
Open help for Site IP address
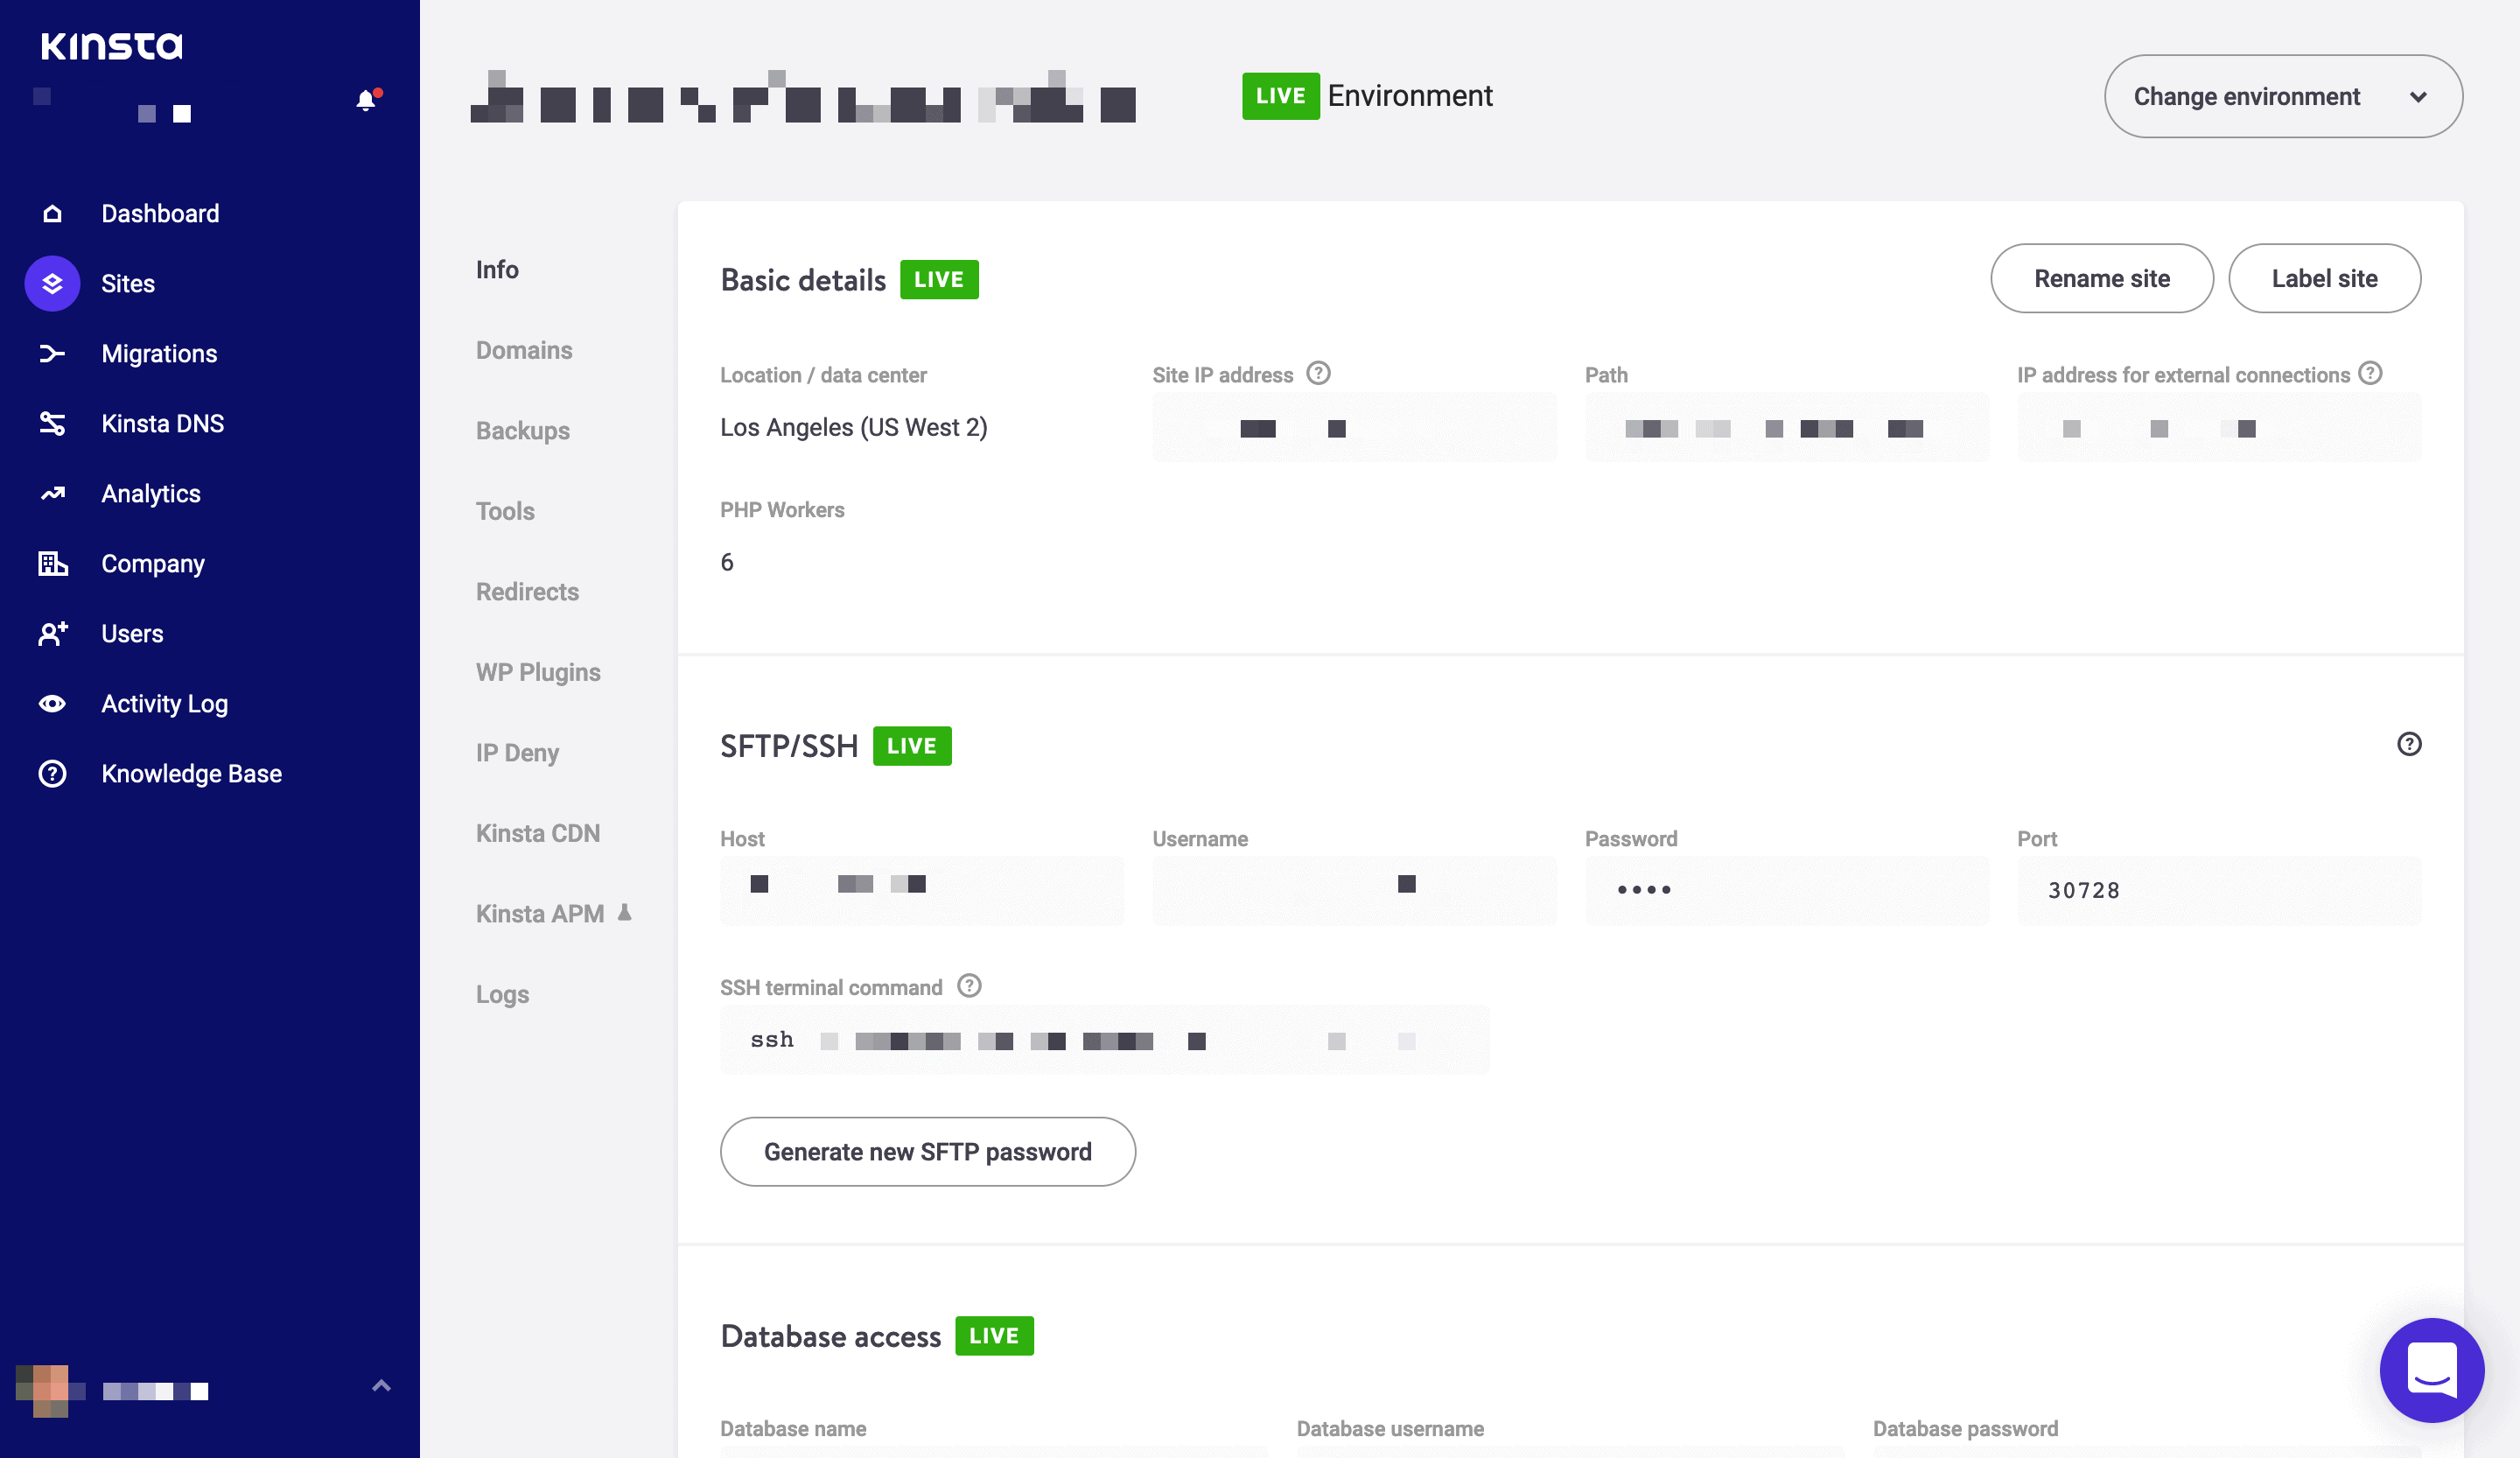1319,373
